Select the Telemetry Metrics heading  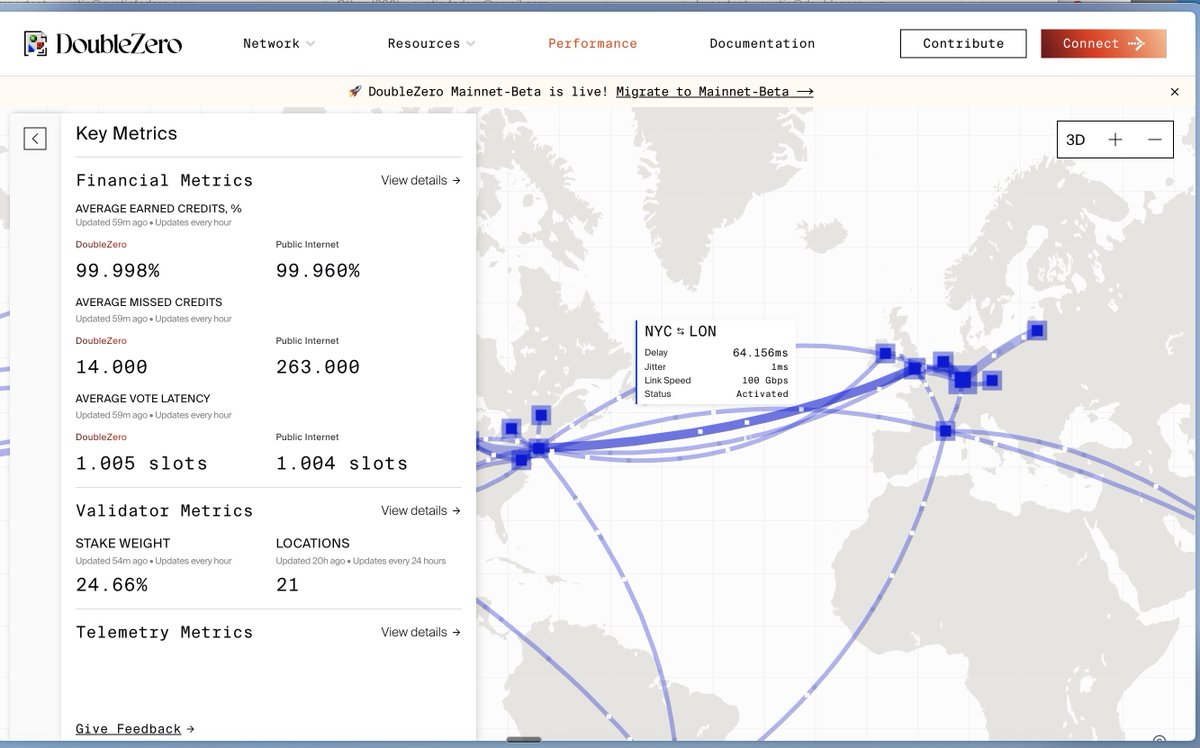(x=164, y=633)
